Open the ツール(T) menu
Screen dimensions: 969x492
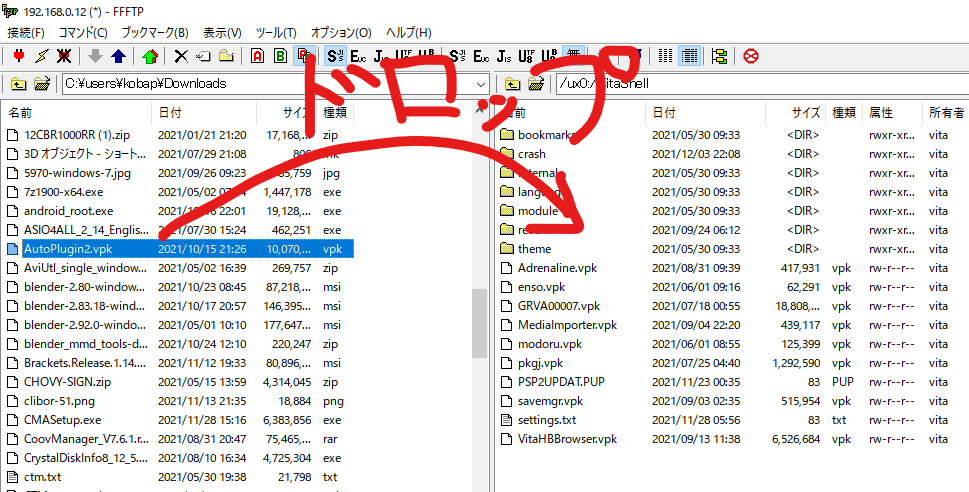276,33
